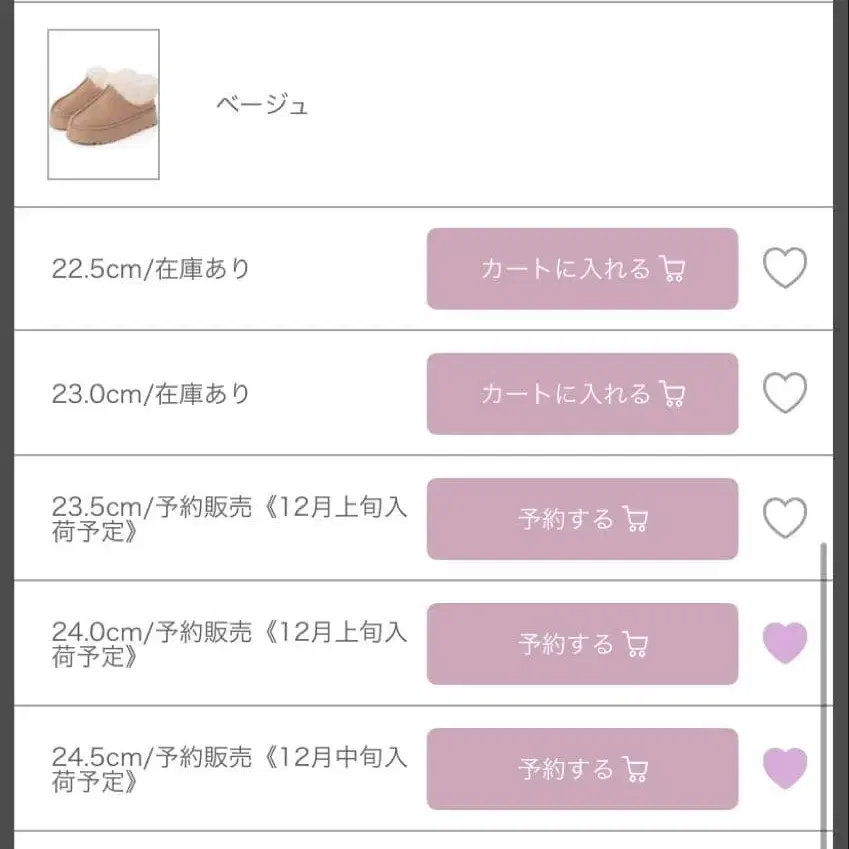The image size is (849, 849).
Task: Favorite the 23.0cm size with the heart icon
Action: (x=785, y=392)
